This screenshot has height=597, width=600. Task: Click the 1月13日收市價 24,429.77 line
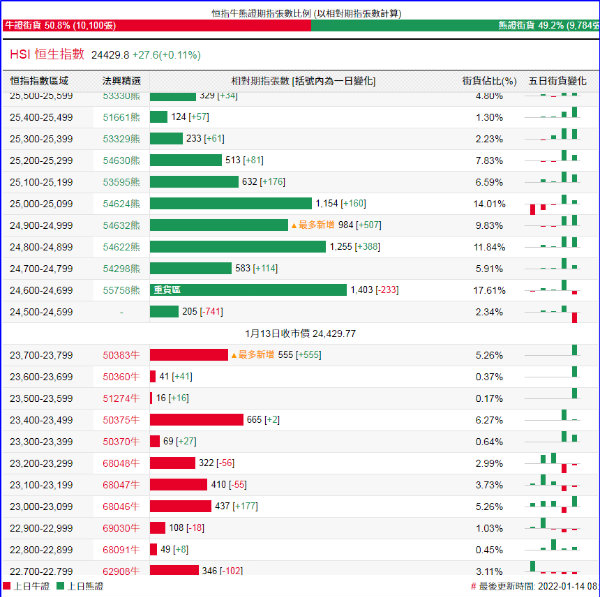300,334
